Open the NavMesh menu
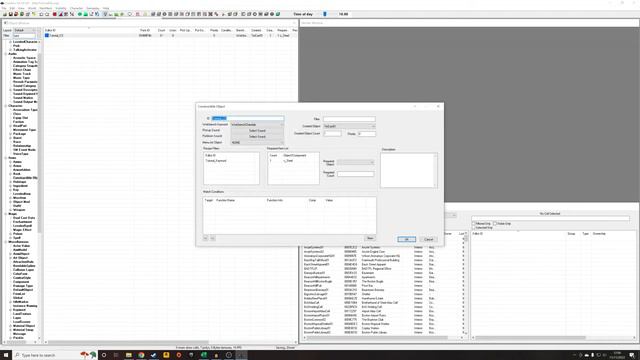Screen dimensions: 640x360 (46, 8)
